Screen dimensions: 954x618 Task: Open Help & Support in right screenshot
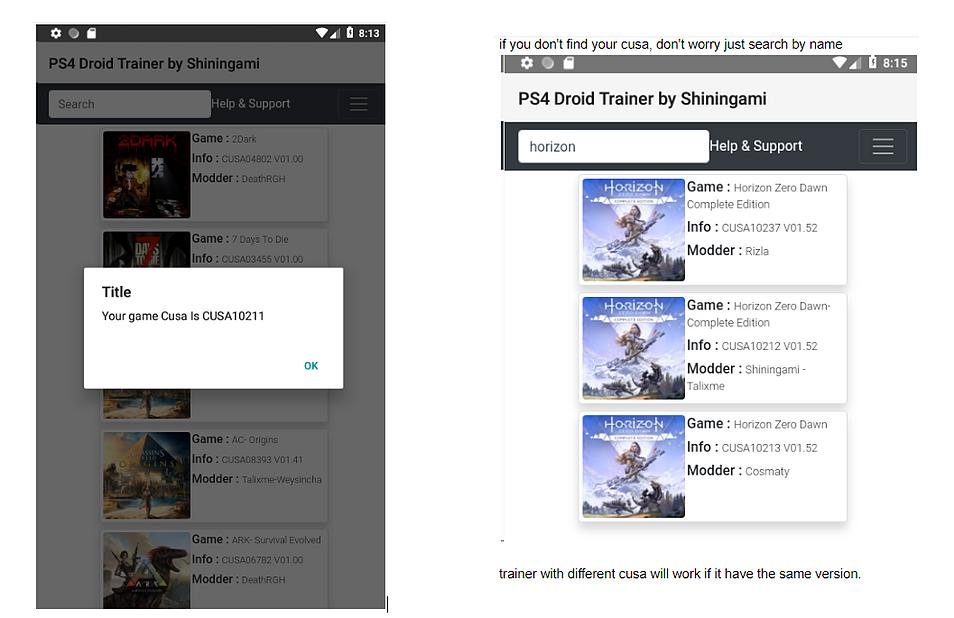point(756,146)
